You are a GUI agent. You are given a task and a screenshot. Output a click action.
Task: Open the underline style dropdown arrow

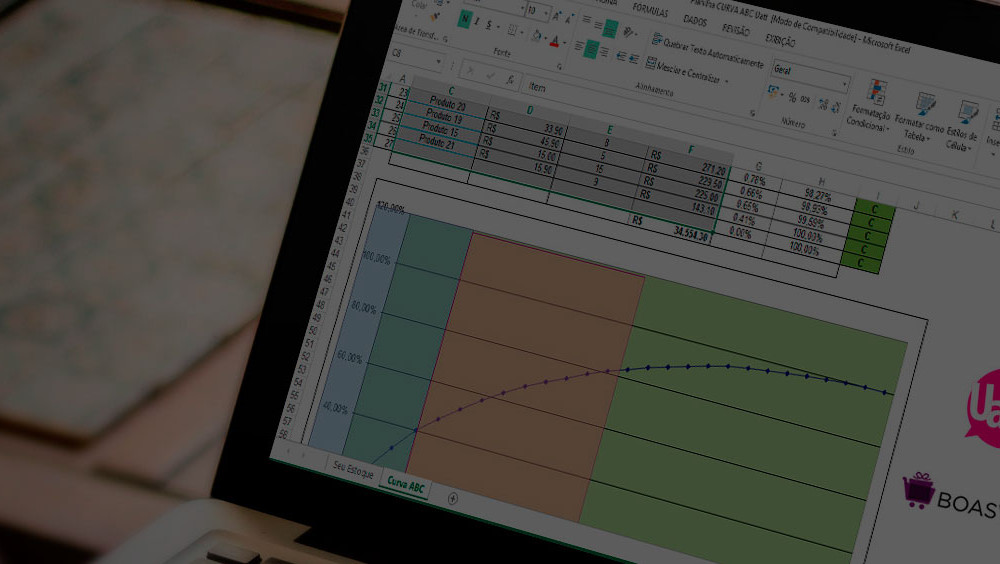click(x=497, y=27)
